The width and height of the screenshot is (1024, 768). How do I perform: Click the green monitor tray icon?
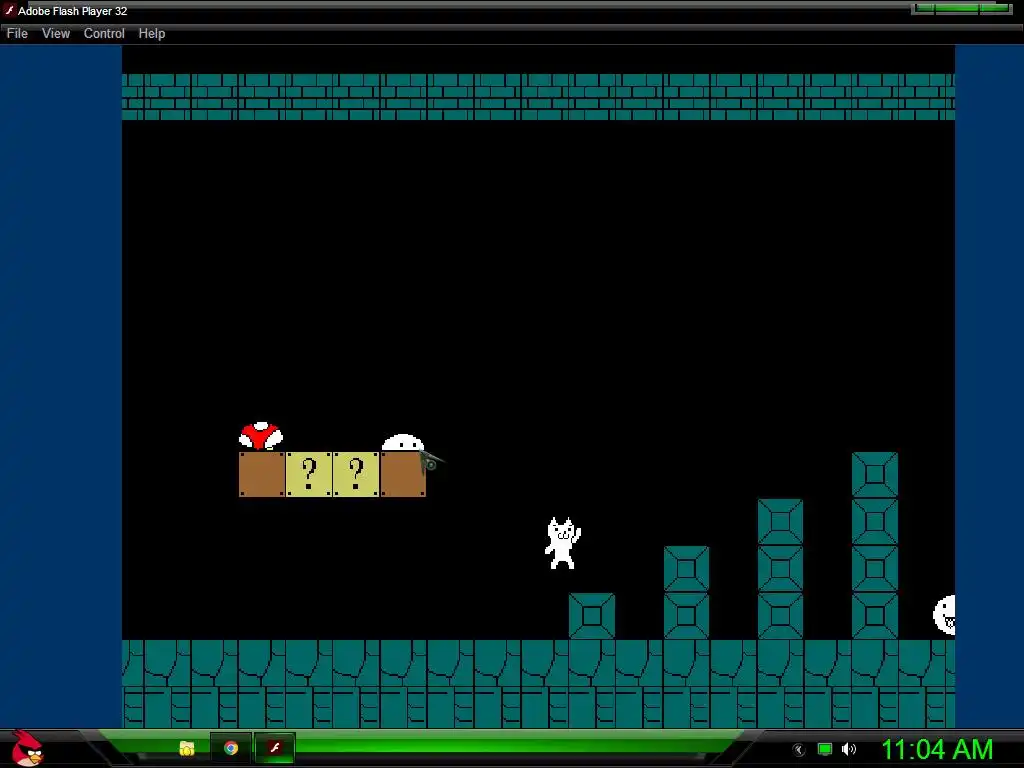click(825, 749)
